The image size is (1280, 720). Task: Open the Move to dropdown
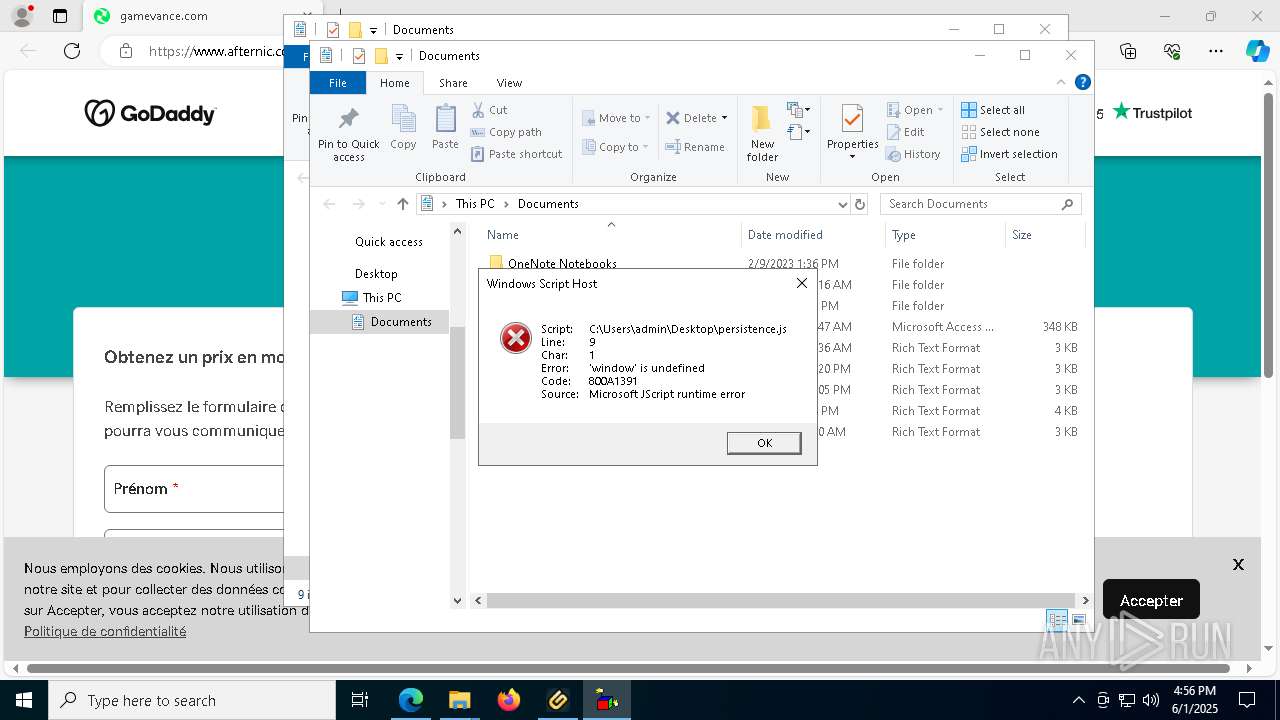click(616, 118)
